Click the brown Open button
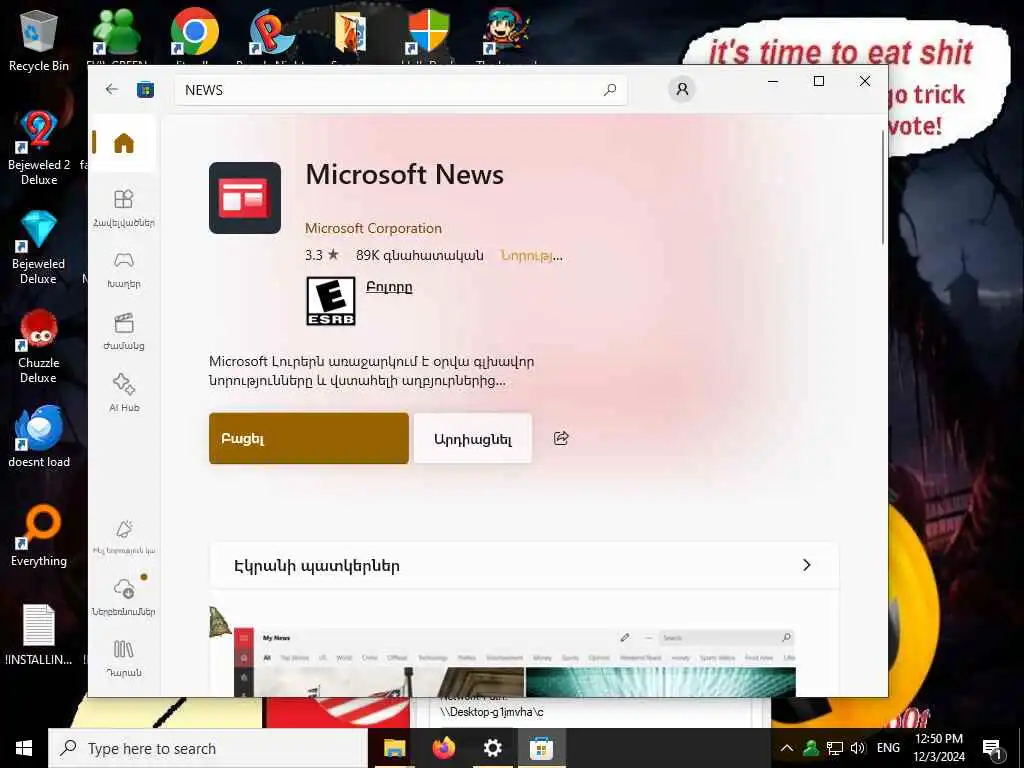The image size is (1024, 768). (309, 438)
